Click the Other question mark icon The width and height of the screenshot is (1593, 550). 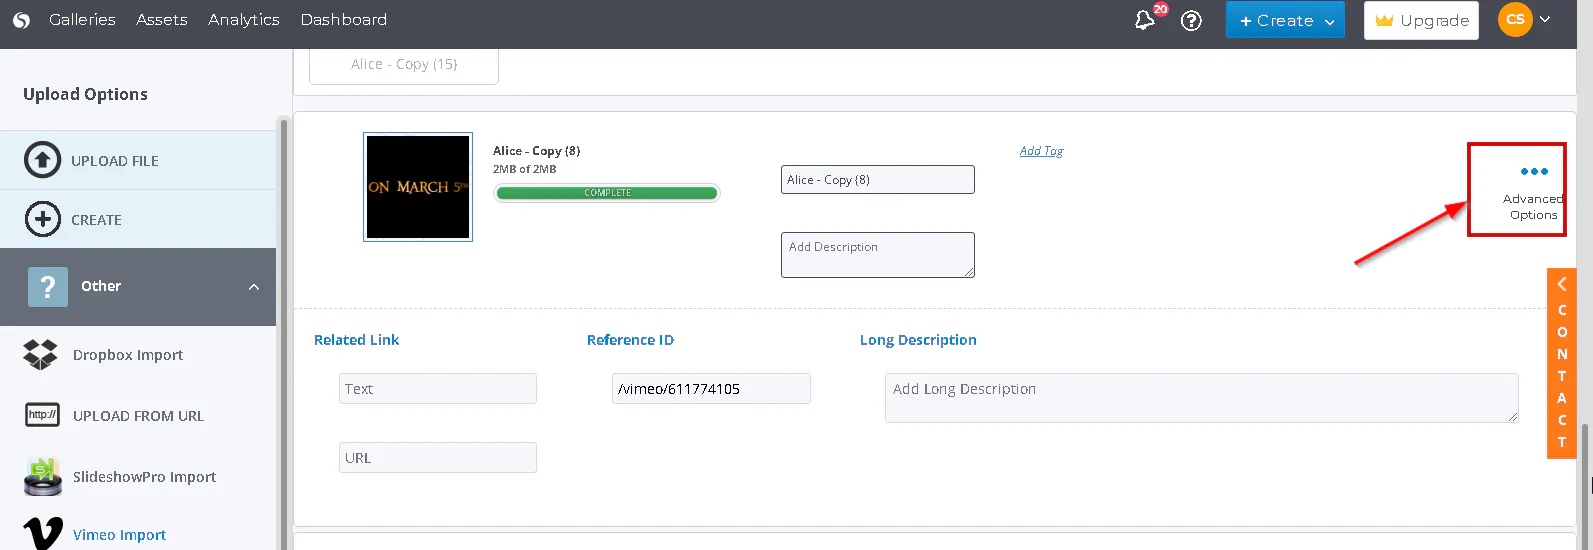[x=48, y=286]
